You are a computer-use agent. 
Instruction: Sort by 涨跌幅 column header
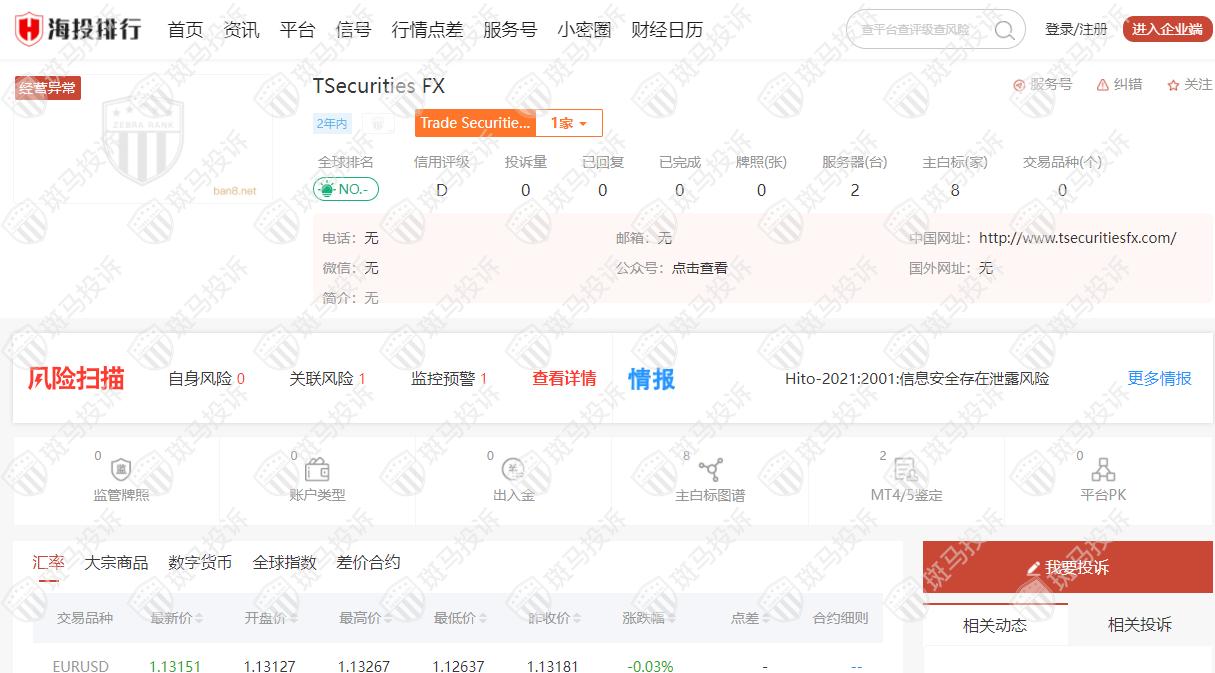tap(648, 619)
